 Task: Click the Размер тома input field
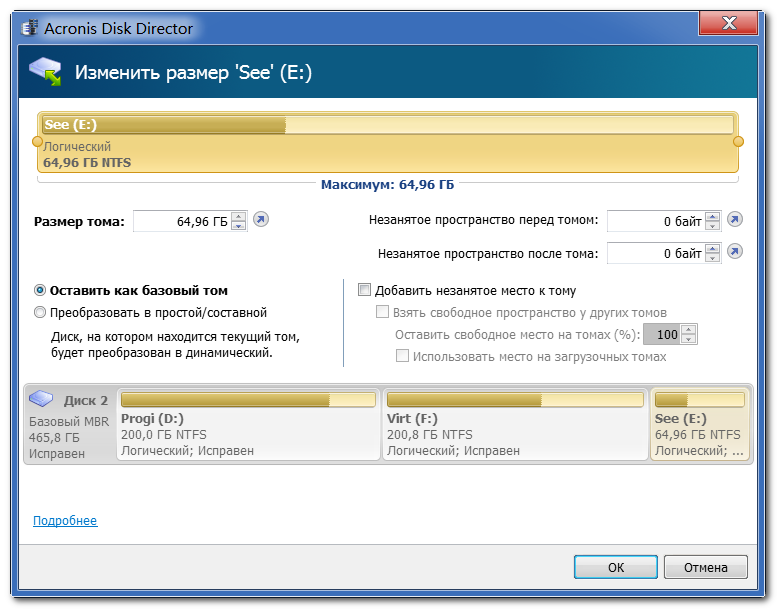pos(182,221)
